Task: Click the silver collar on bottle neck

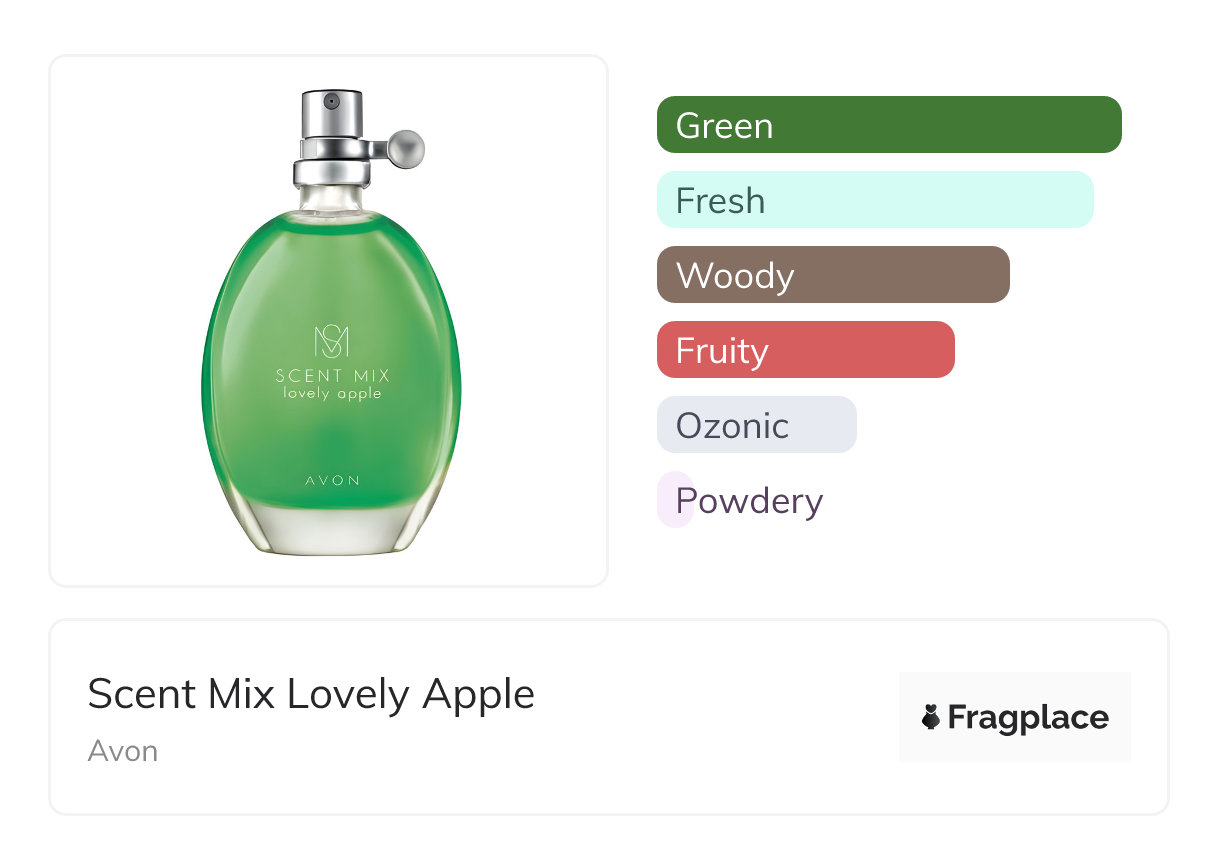Action: coord(330,172)
